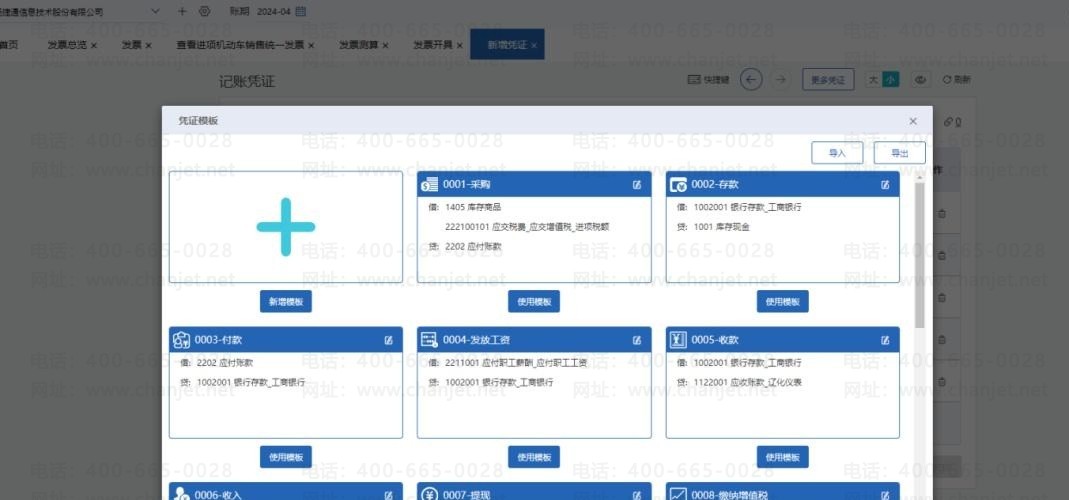This screenshot has width=1069, height=500.
Task: Click the 刷新 refresh icon
Action: coord(947,80)
